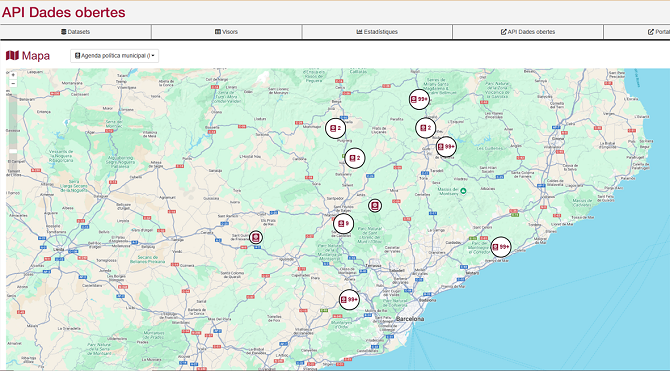
Task: Select the single marker east of Sant Fruitós de Bages
Action: pos(375,206)
